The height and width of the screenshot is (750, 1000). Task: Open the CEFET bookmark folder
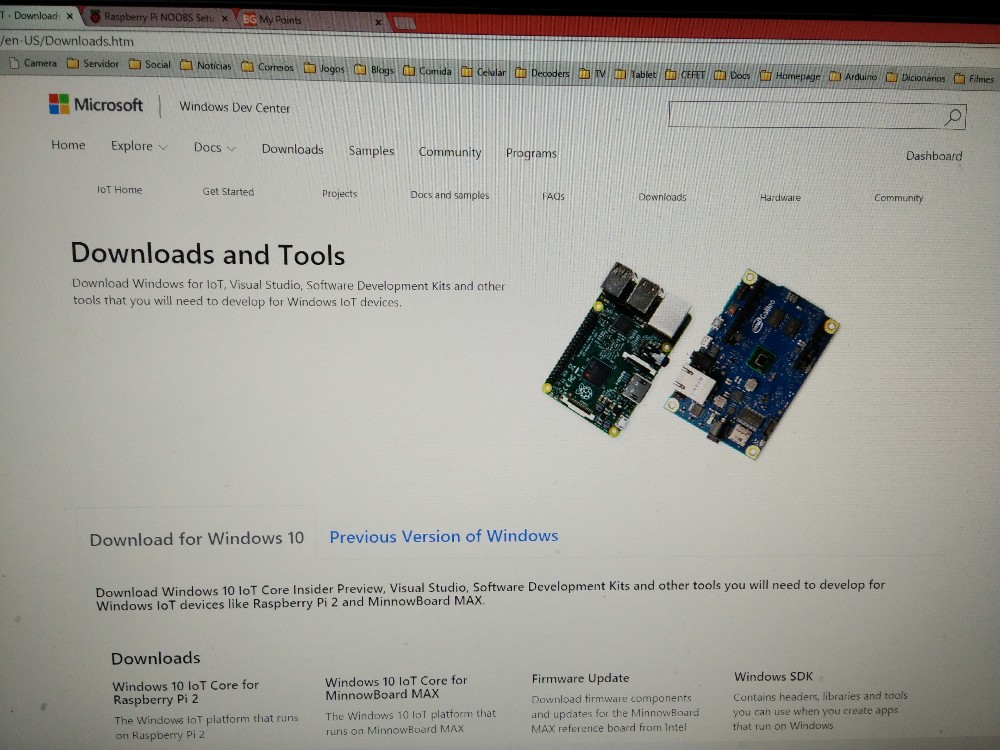click(x=686, y=75)
